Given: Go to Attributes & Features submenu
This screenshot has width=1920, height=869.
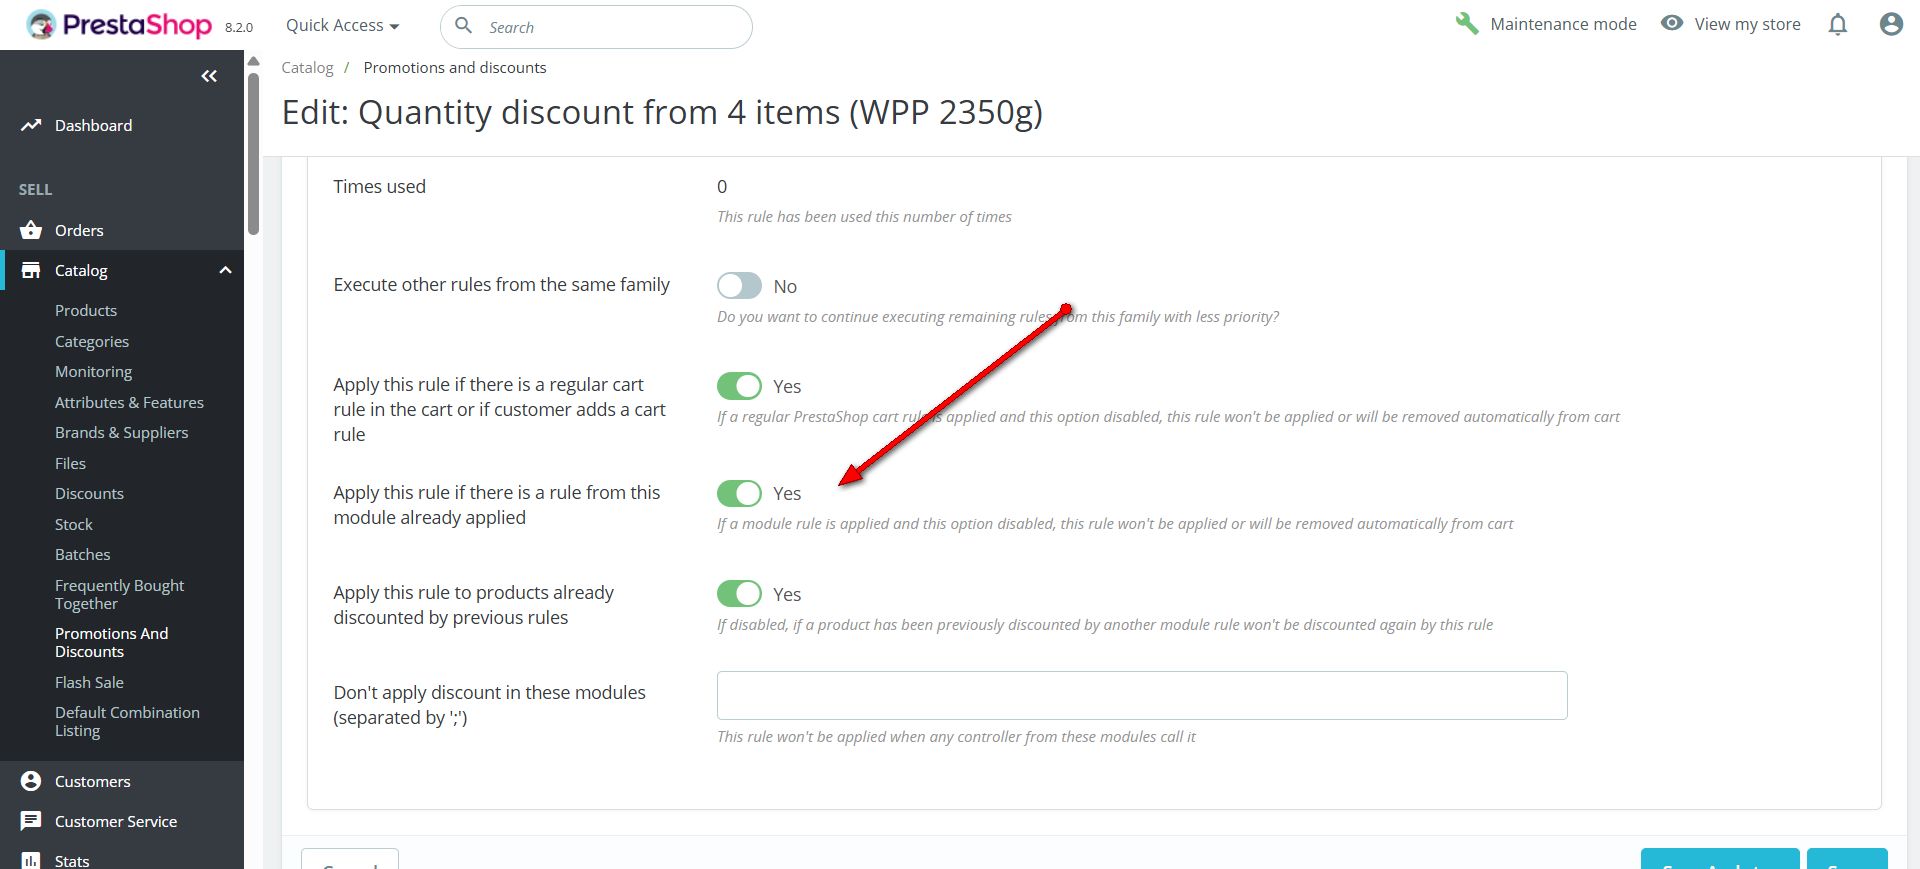Looking at the screenshot, I should pos(129,402).
